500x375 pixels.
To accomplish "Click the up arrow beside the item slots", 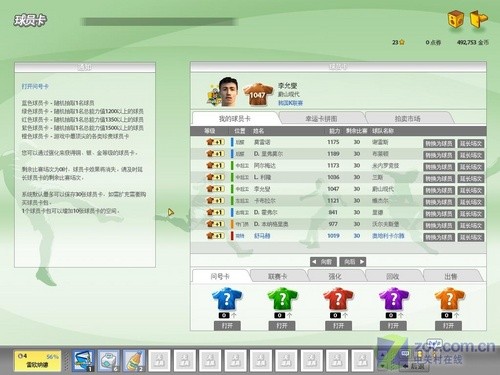I will tap(382, 355).
